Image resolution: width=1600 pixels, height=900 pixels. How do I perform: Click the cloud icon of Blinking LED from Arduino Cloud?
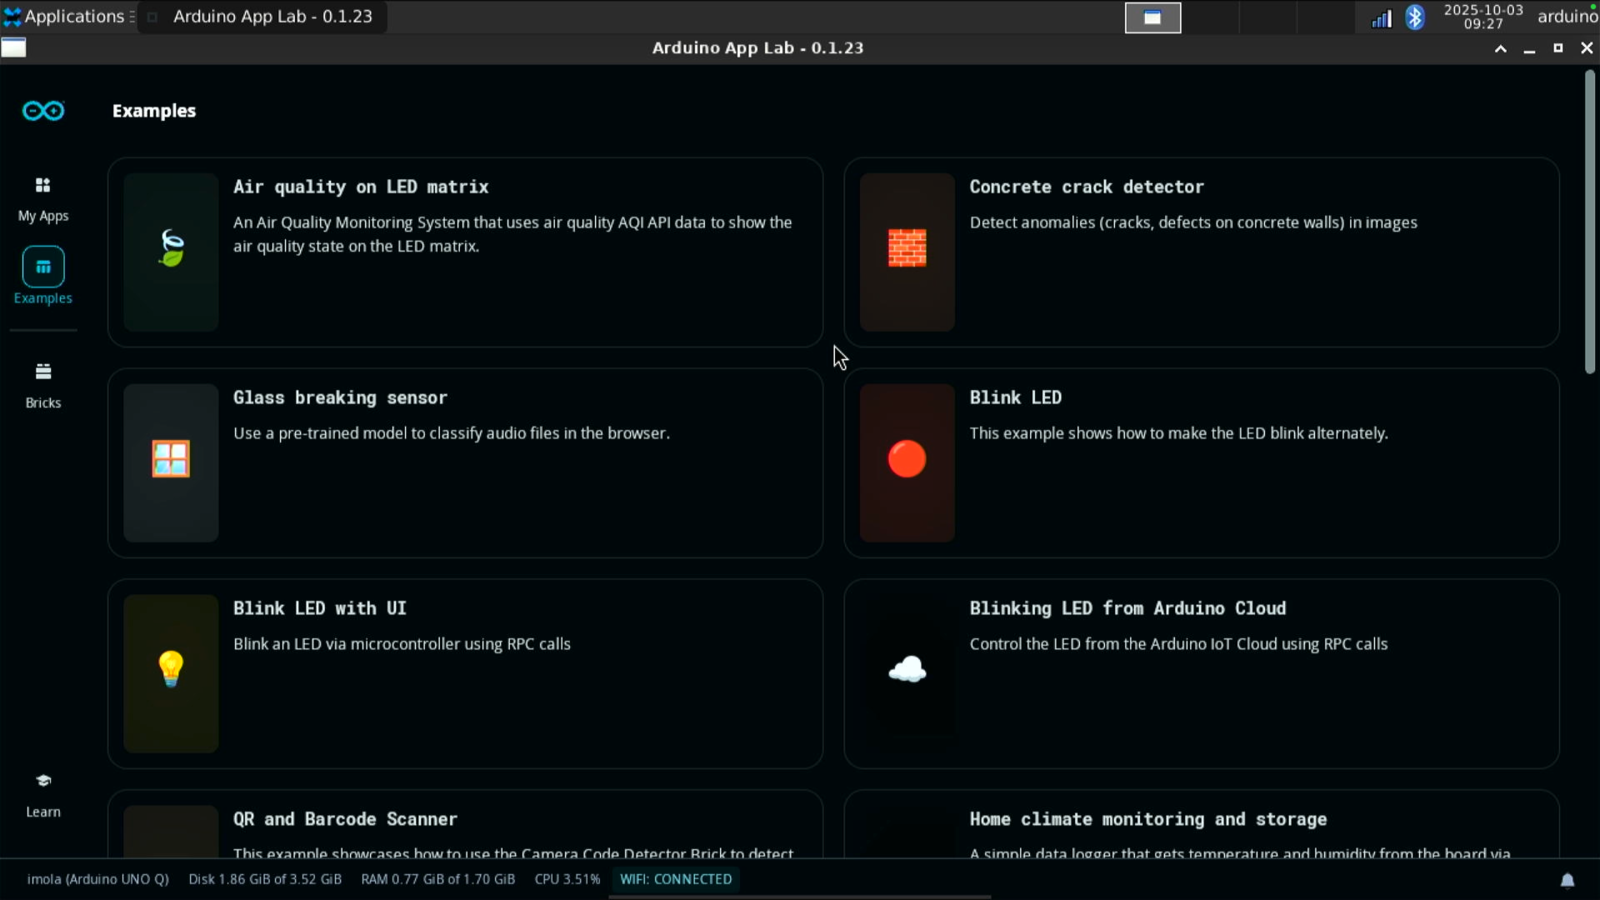[x=907, y=669]
